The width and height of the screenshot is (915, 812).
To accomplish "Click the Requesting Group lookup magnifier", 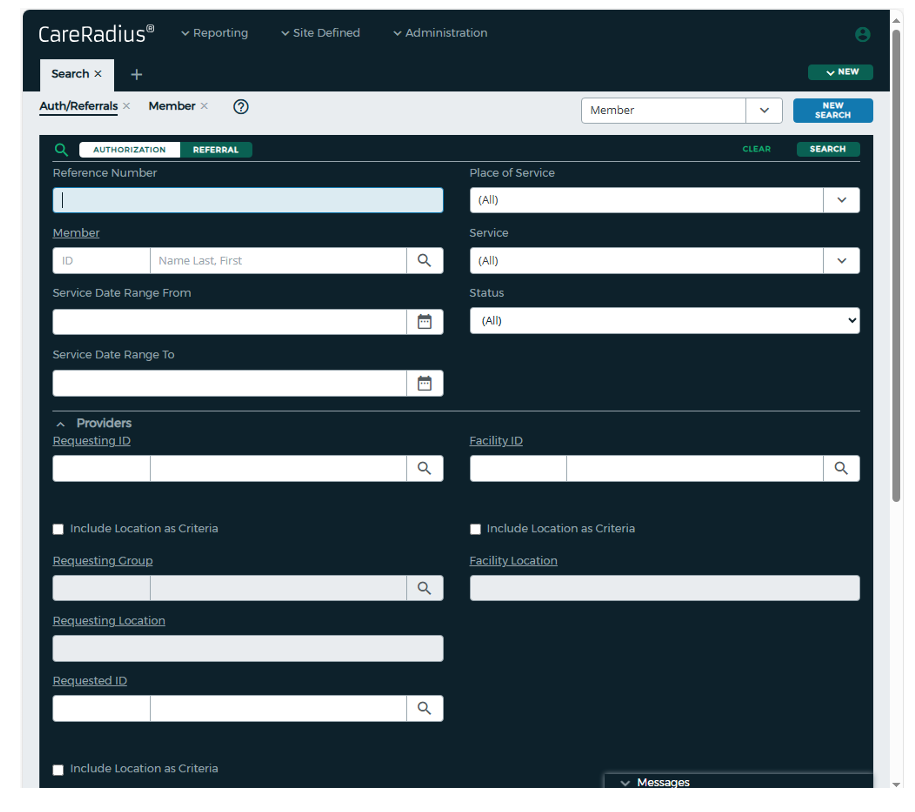I will pos(424,588).
